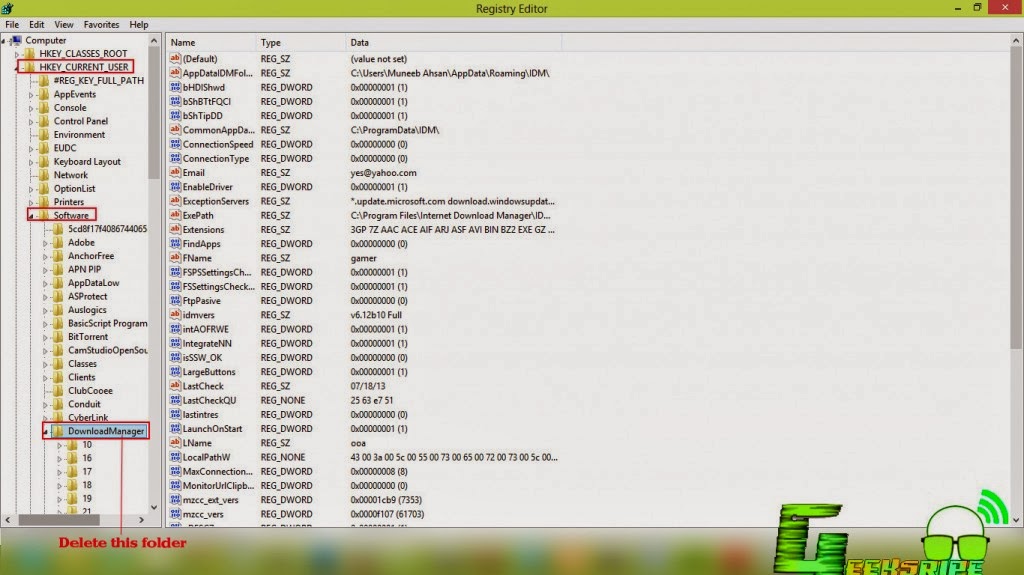Select the MaxConnection value row

(362, 471)
